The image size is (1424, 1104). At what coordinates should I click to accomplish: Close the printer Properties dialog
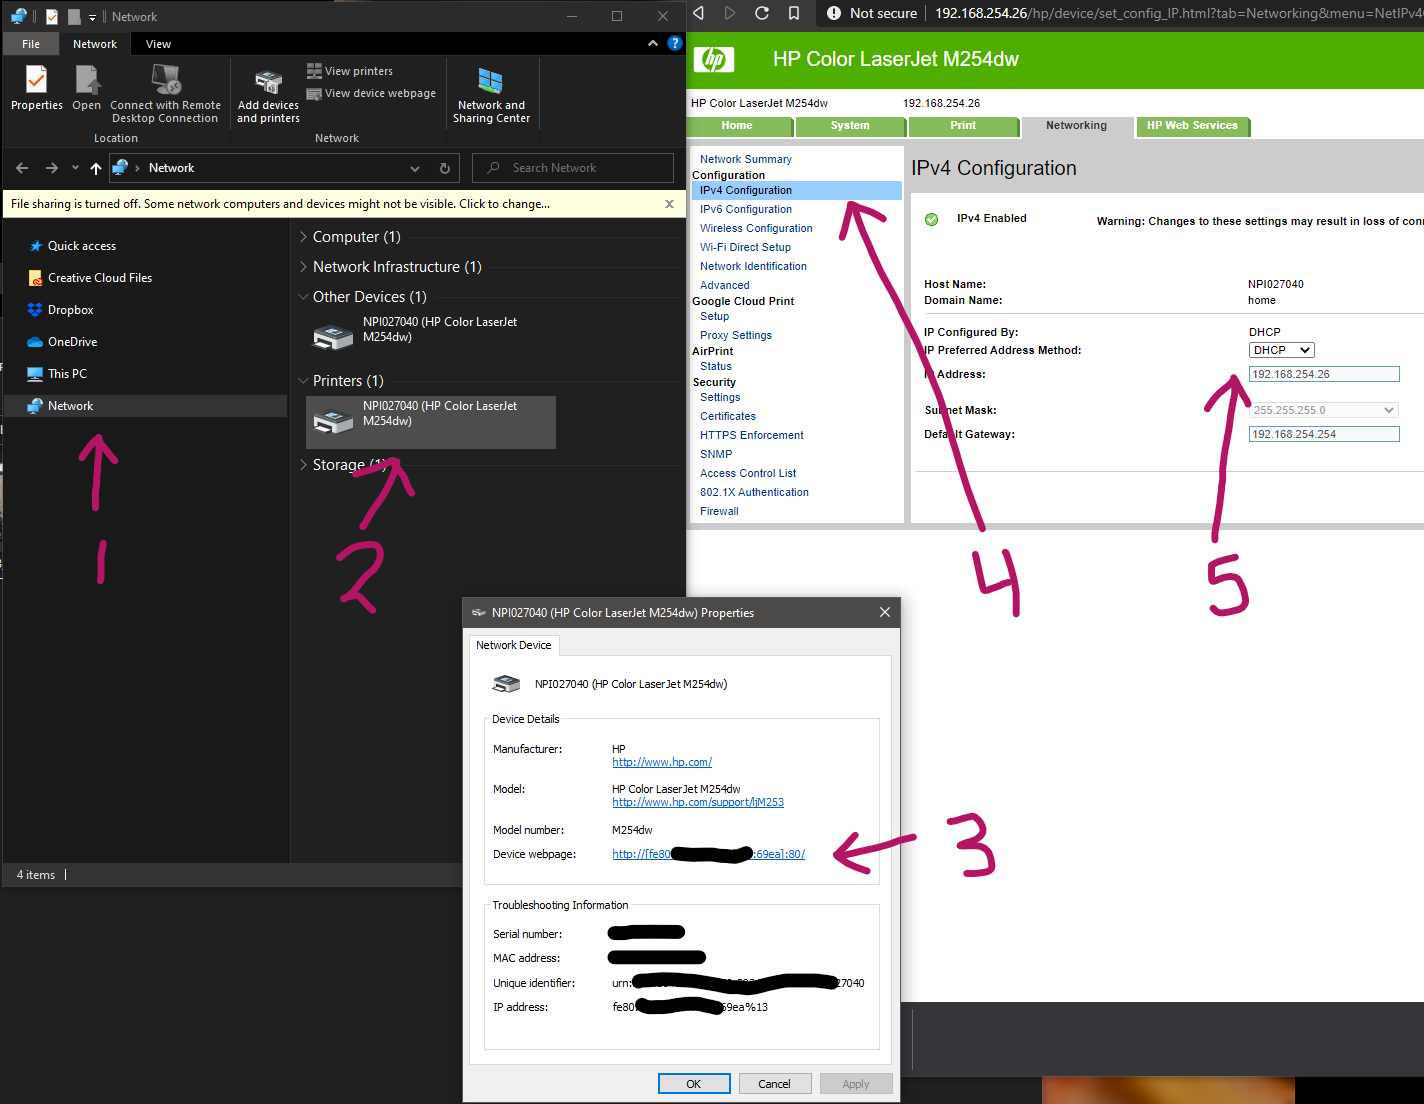(885, 612)
